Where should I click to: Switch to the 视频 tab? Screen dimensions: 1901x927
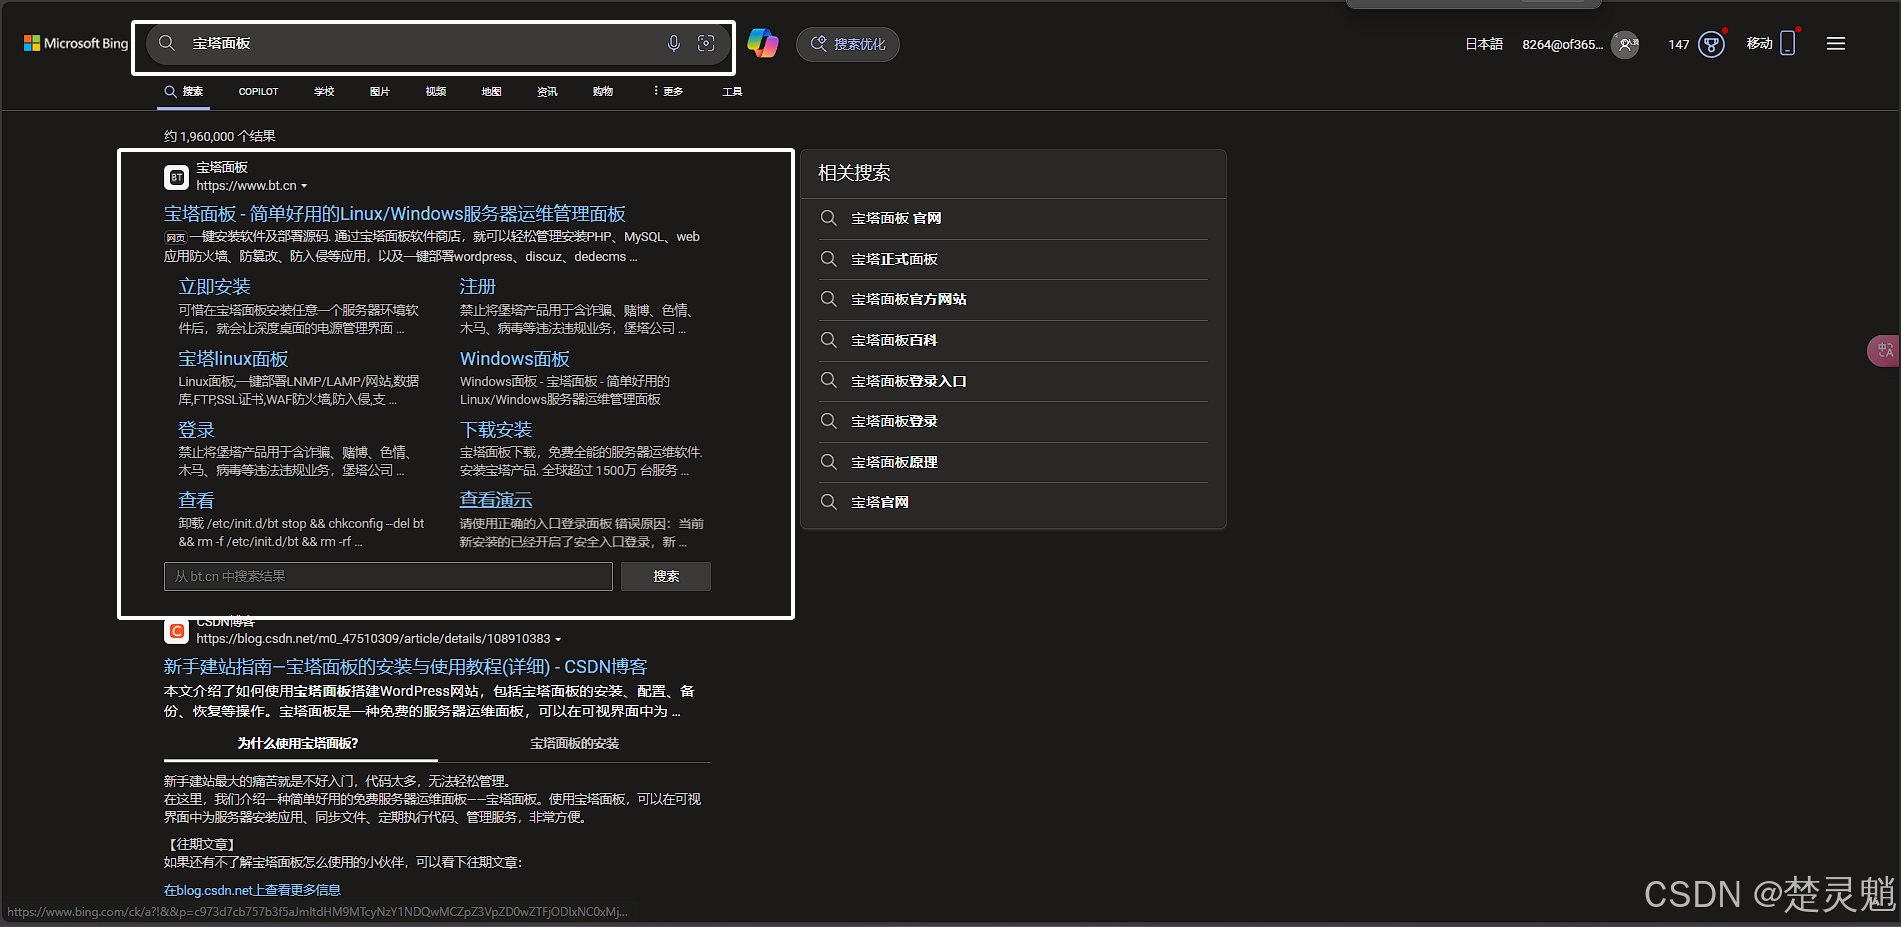pyautogui.click(x=436, y=91)
